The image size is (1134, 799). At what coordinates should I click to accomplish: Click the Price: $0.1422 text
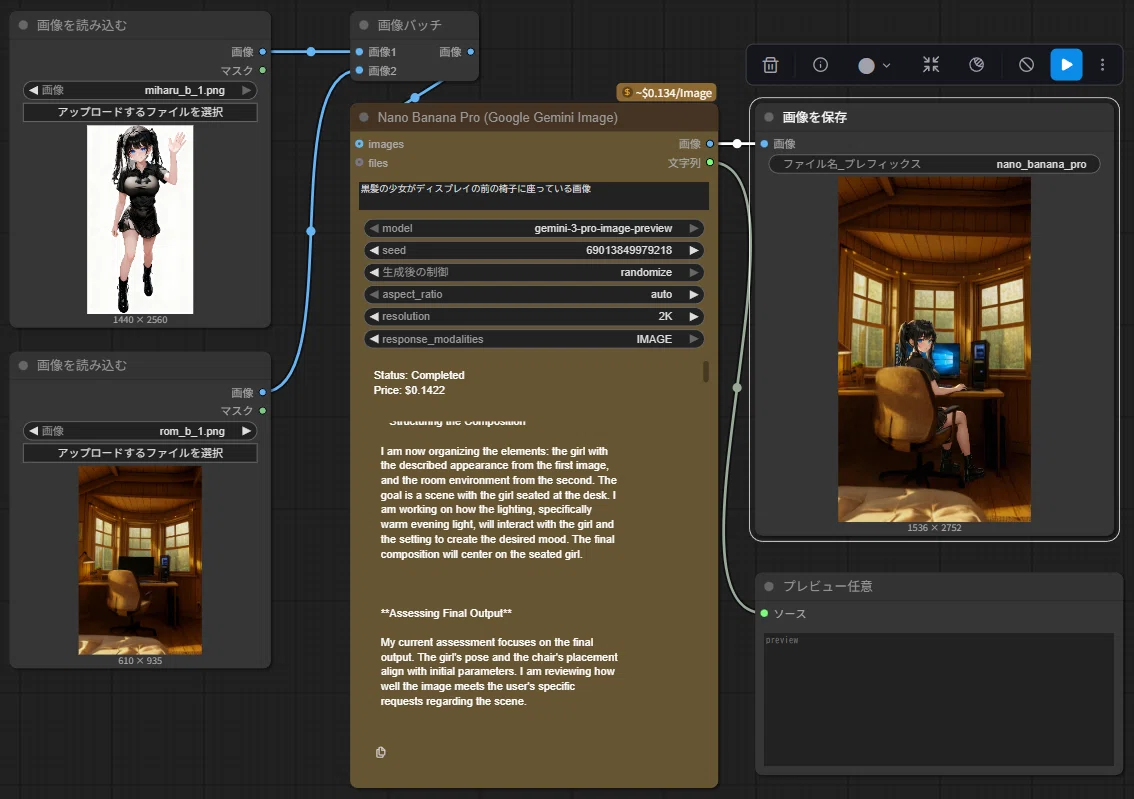tap(409, 390)
